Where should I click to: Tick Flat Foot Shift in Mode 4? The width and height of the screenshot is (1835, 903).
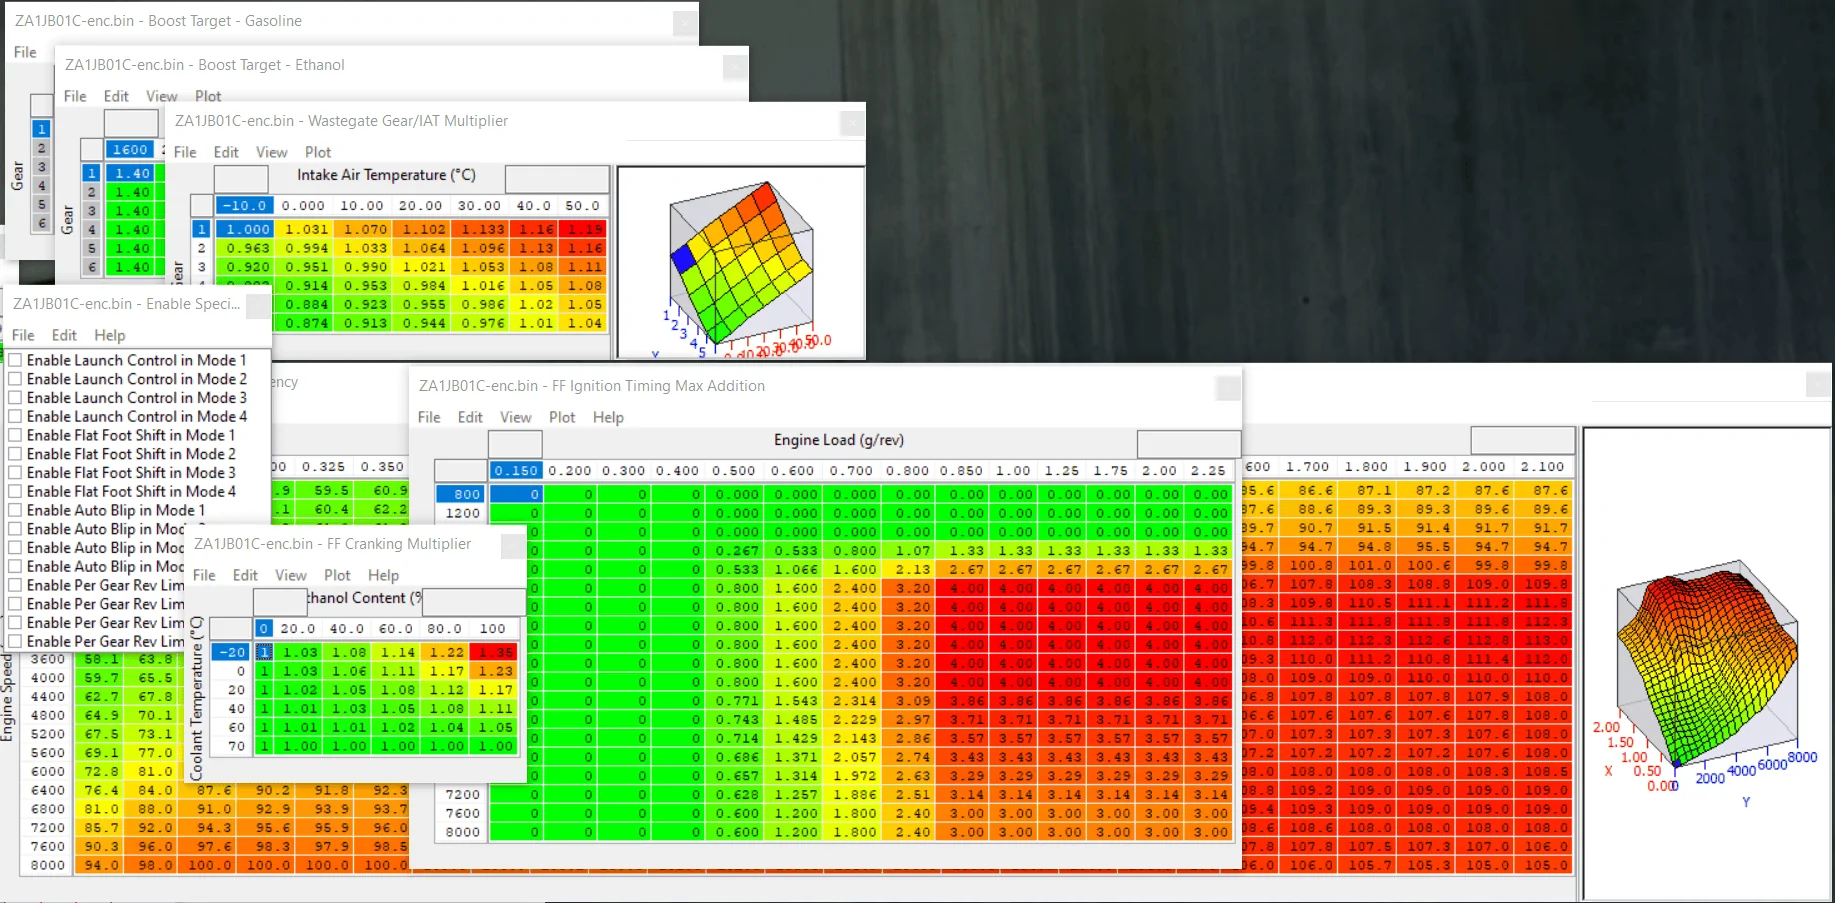[15, 491]
